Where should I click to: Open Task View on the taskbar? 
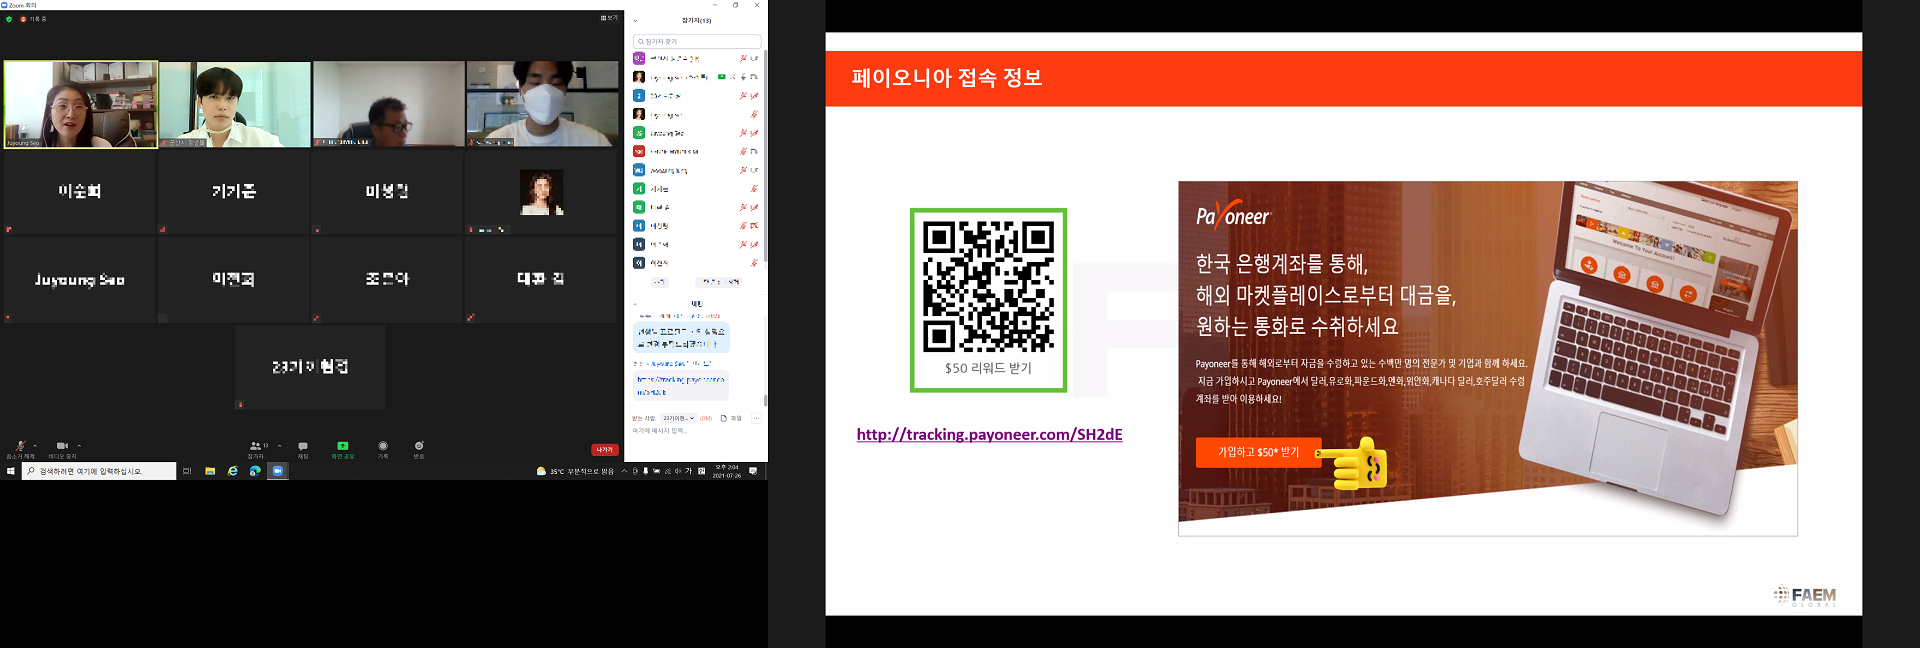[x=187, y=471]
